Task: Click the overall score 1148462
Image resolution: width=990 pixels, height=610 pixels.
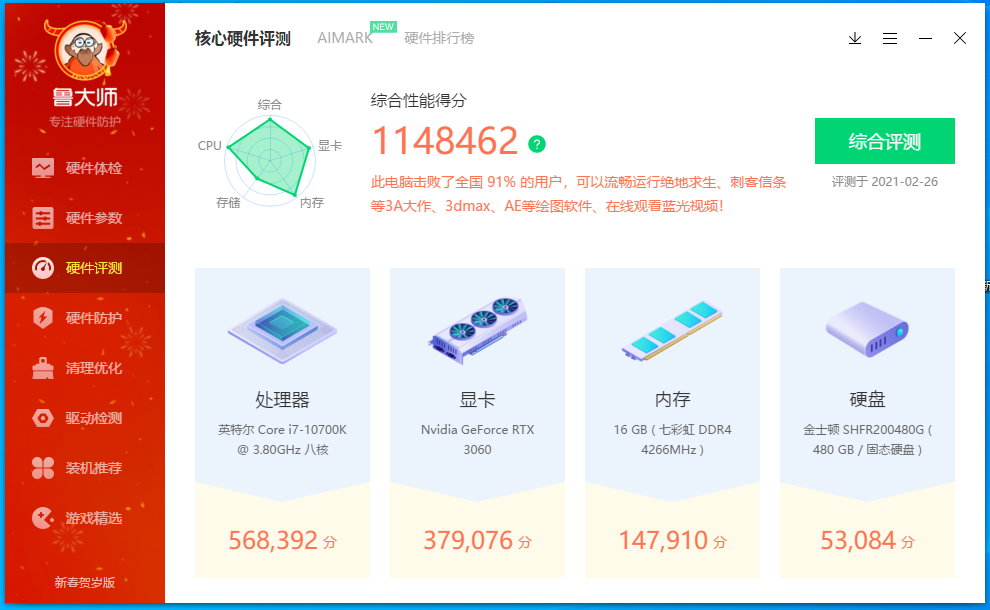Action: click(x=445, y=140)
